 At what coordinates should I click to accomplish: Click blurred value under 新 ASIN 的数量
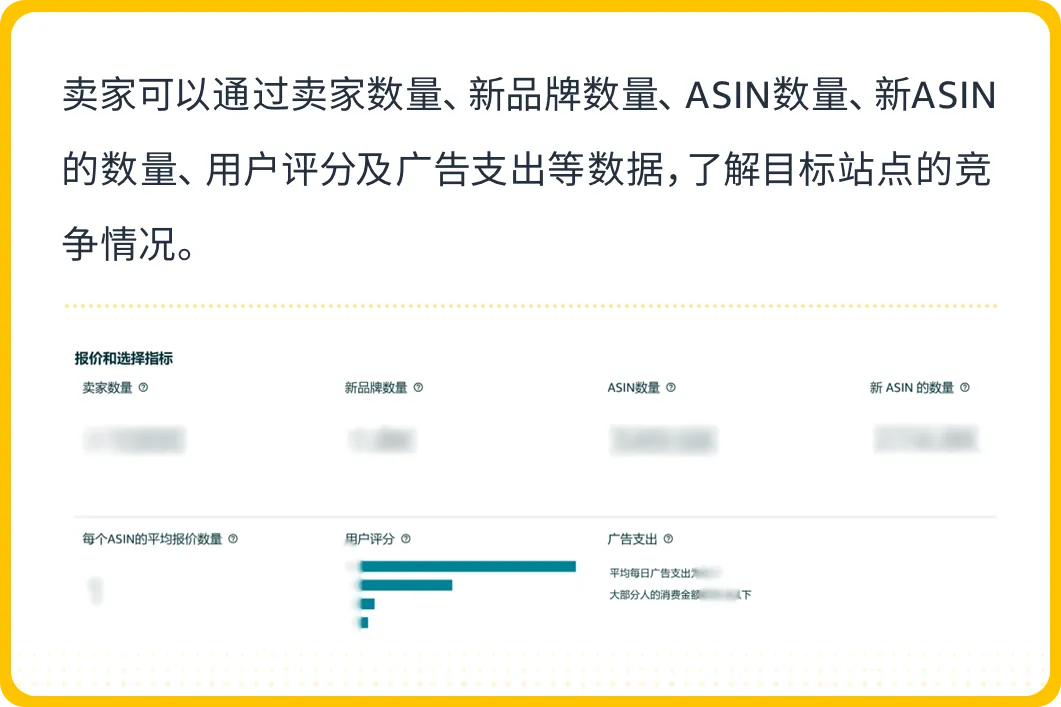[926, 440]
